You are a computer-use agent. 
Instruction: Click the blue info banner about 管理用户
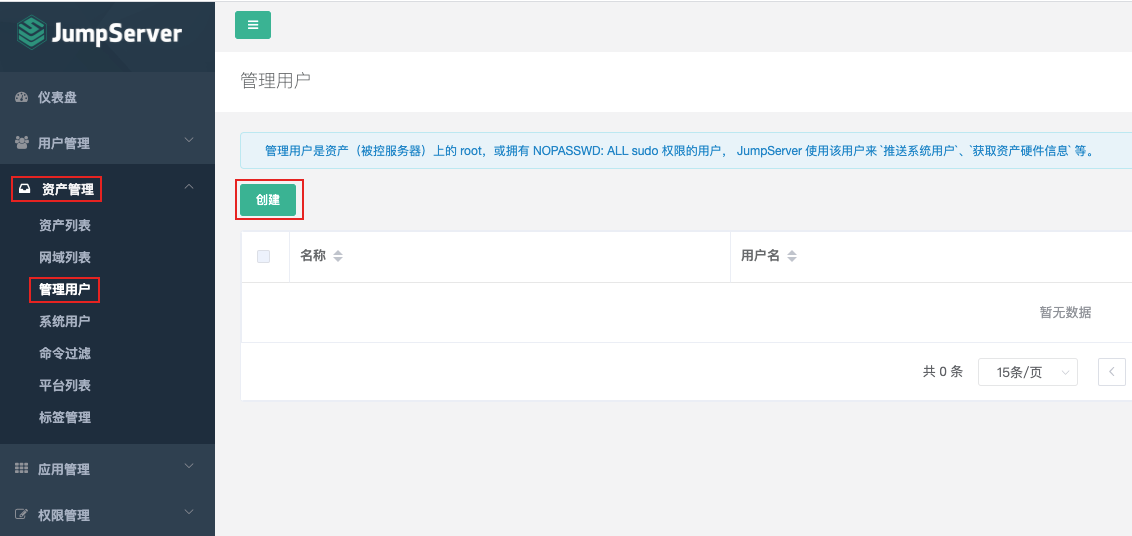pyautogui.click(x=686, y=151)
